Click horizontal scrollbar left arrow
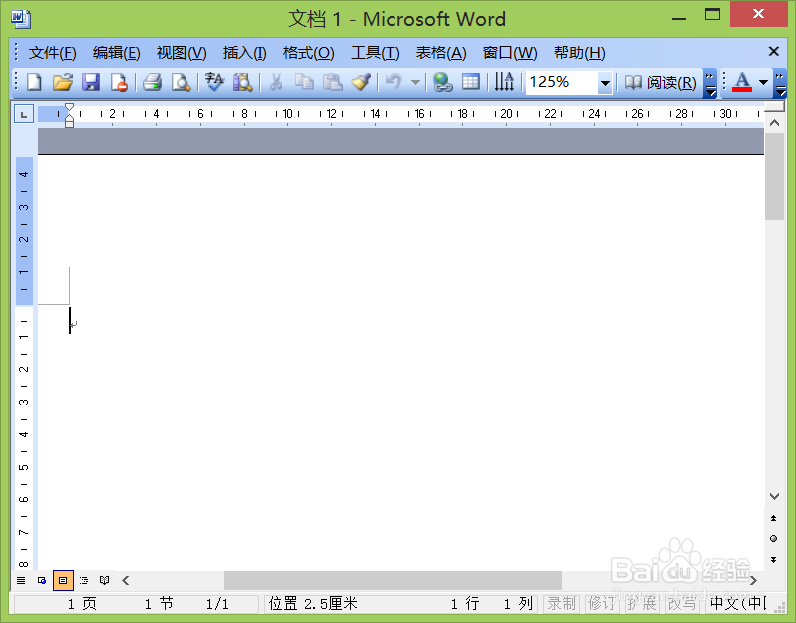 click(126, 580)
